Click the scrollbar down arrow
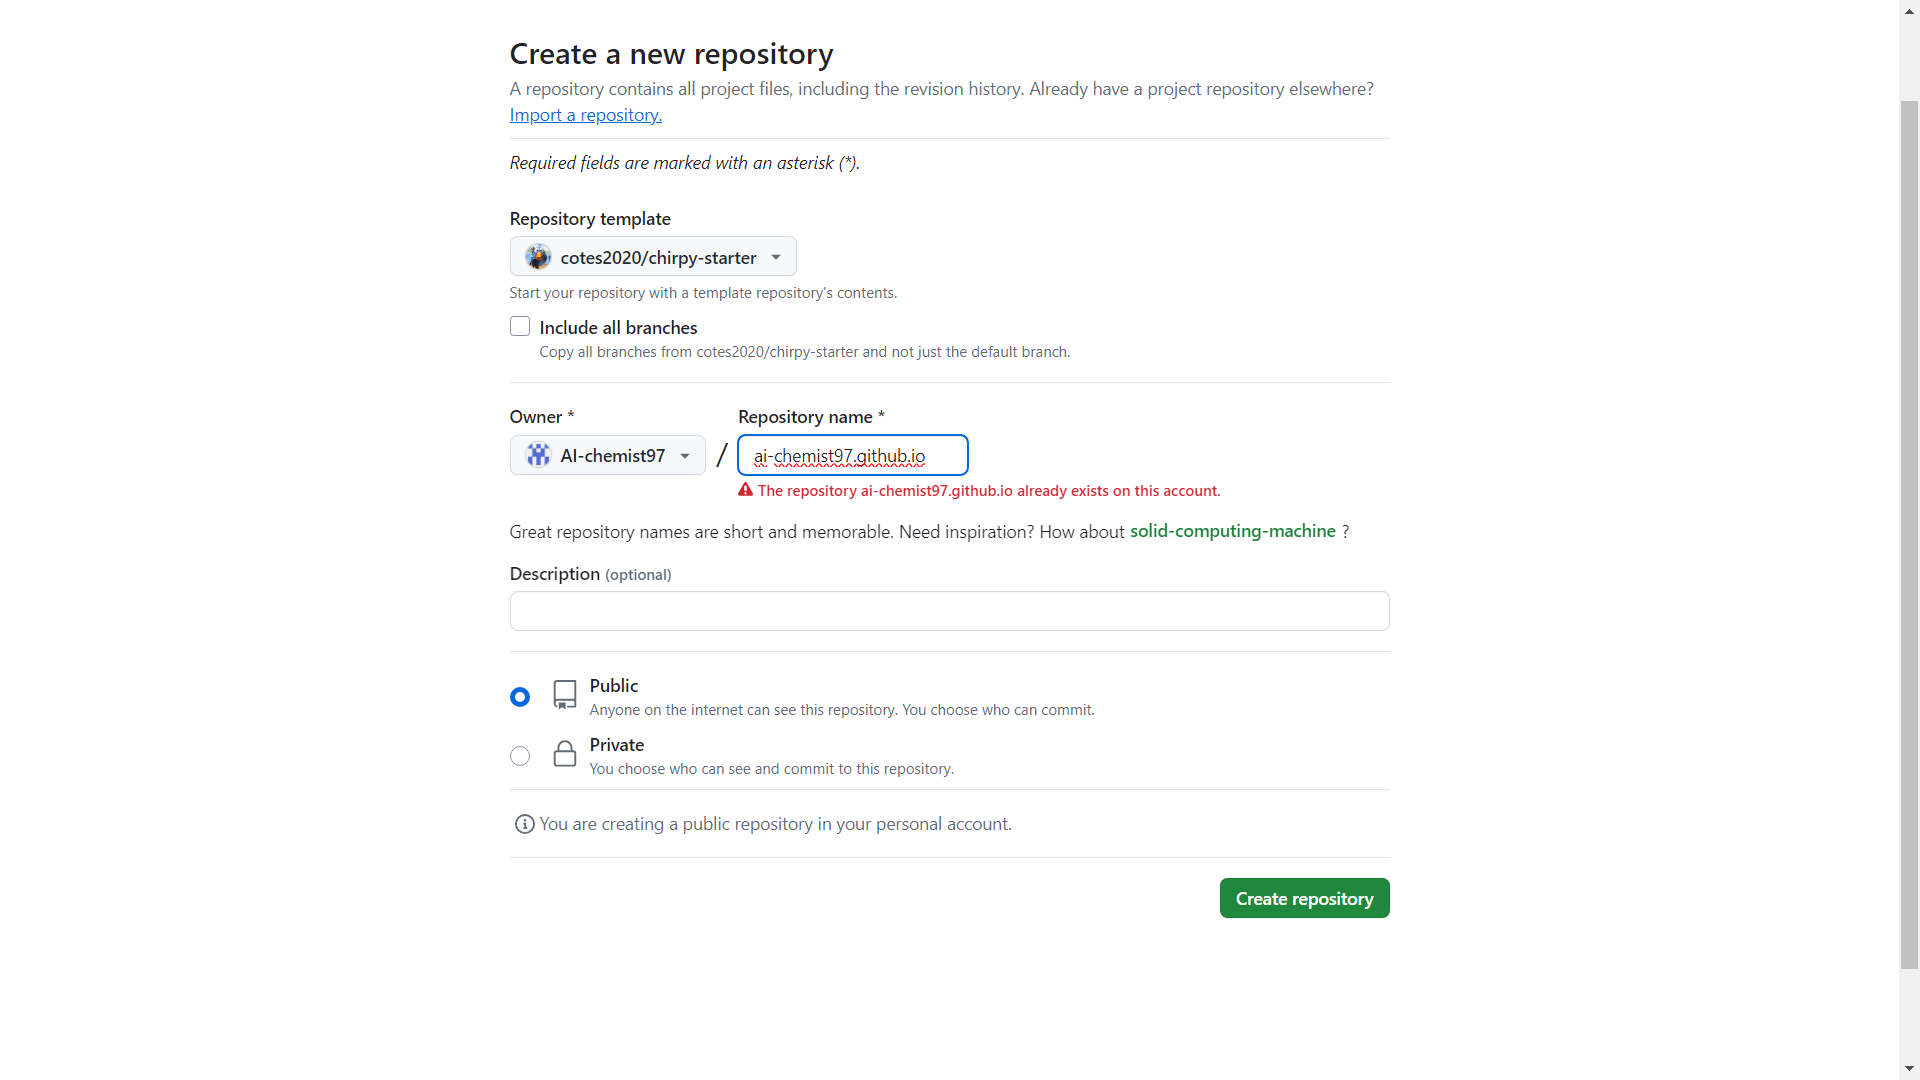 click(x=1909, y=1069)
